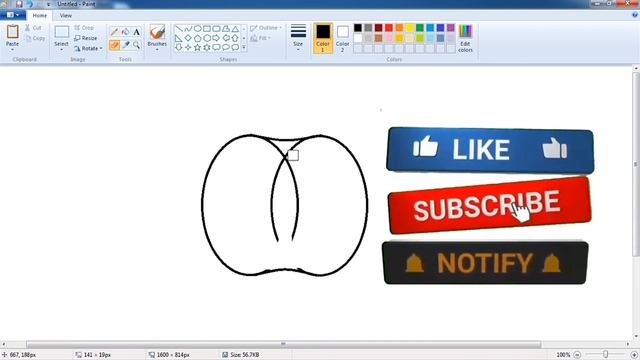Click the Resize button
Screen dimensions: 640x360
(x=86, y=38)
